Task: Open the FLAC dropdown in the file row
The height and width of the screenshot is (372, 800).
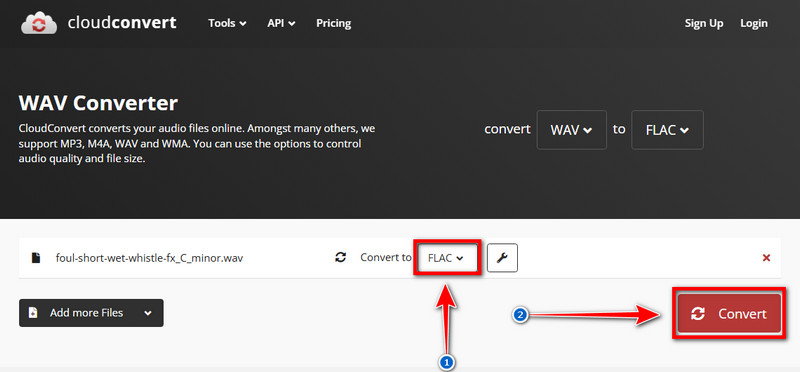Action: coord(446,258)
